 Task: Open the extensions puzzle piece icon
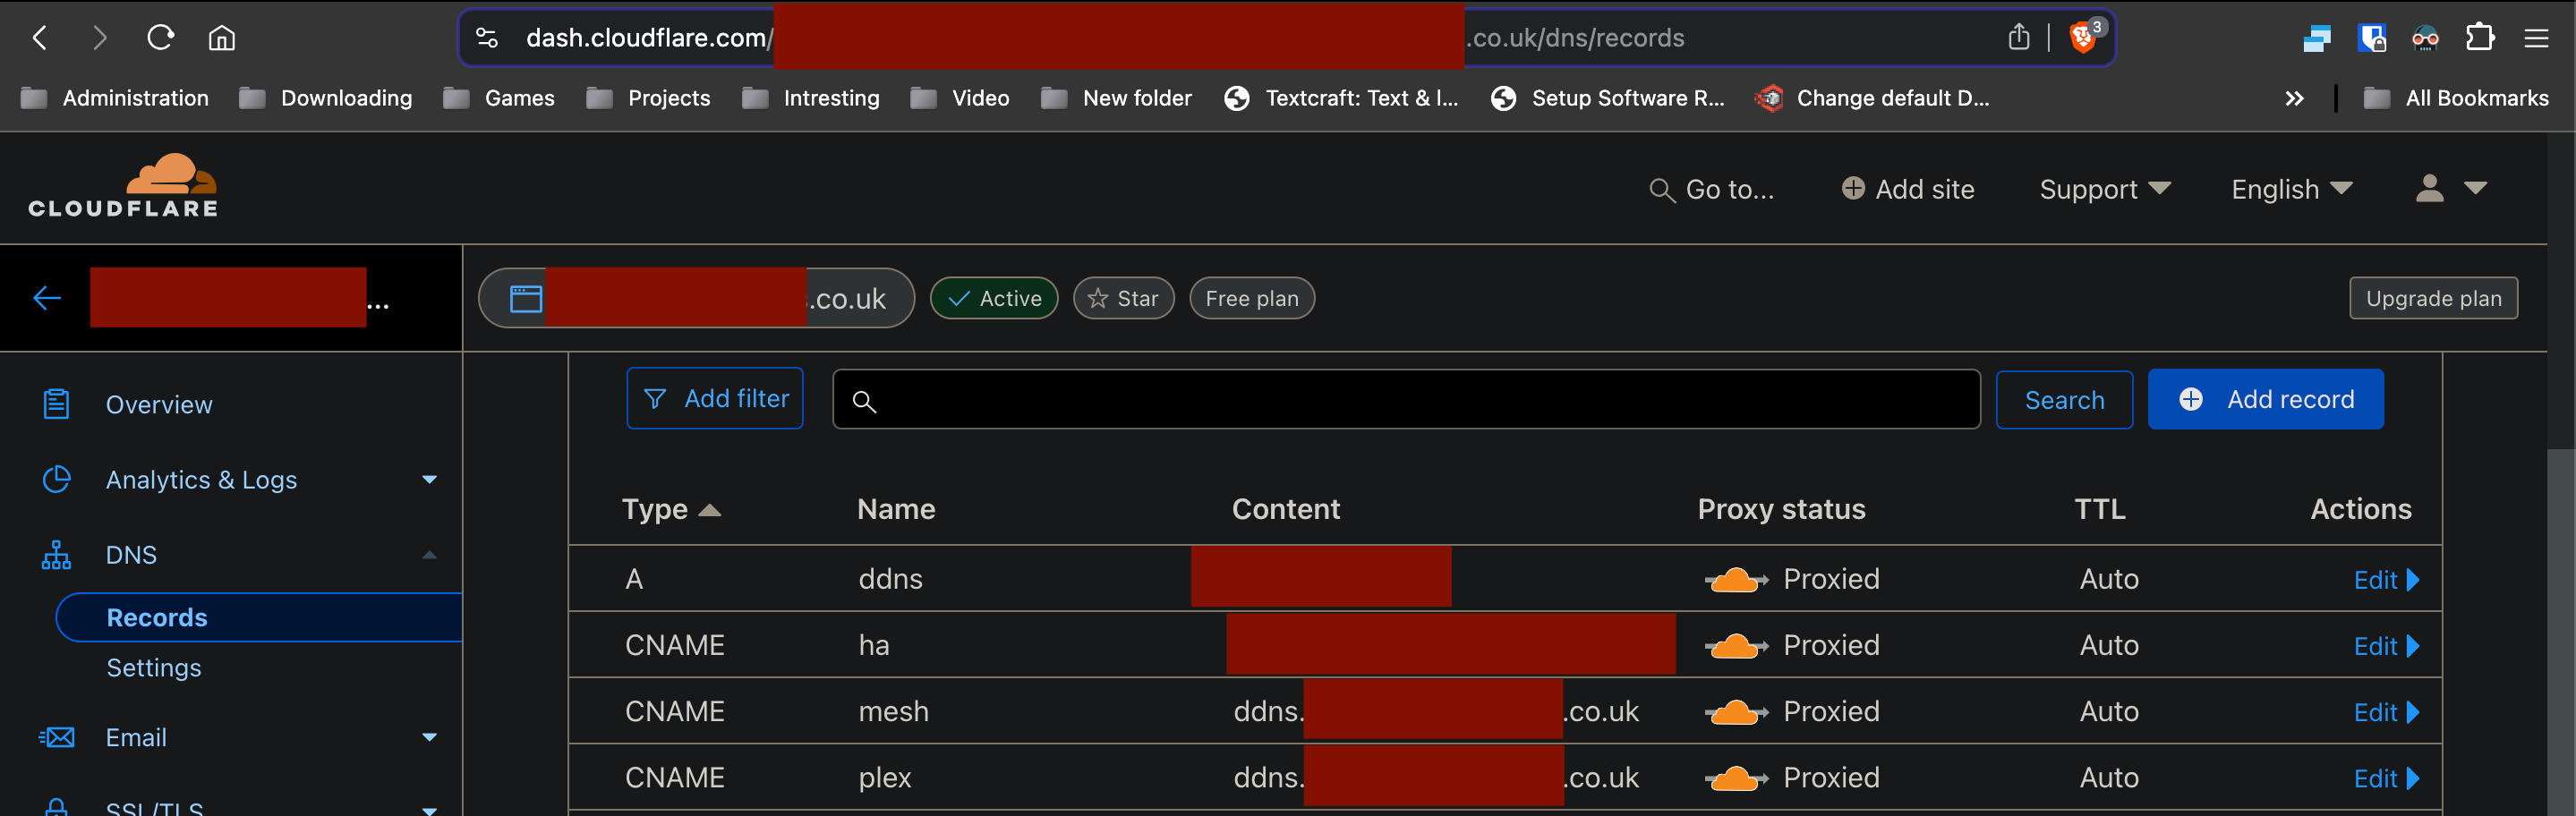pyautogui.click(x=2479, y=38)
